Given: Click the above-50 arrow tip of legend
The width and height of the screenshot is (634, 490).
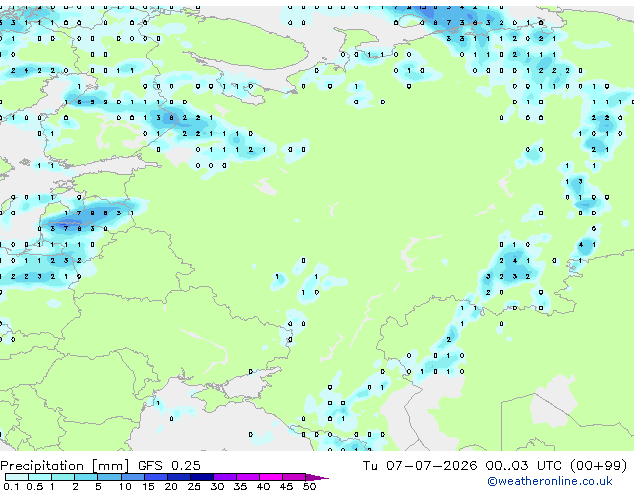Looking at the screenshot, I should [x=317, y=477].
